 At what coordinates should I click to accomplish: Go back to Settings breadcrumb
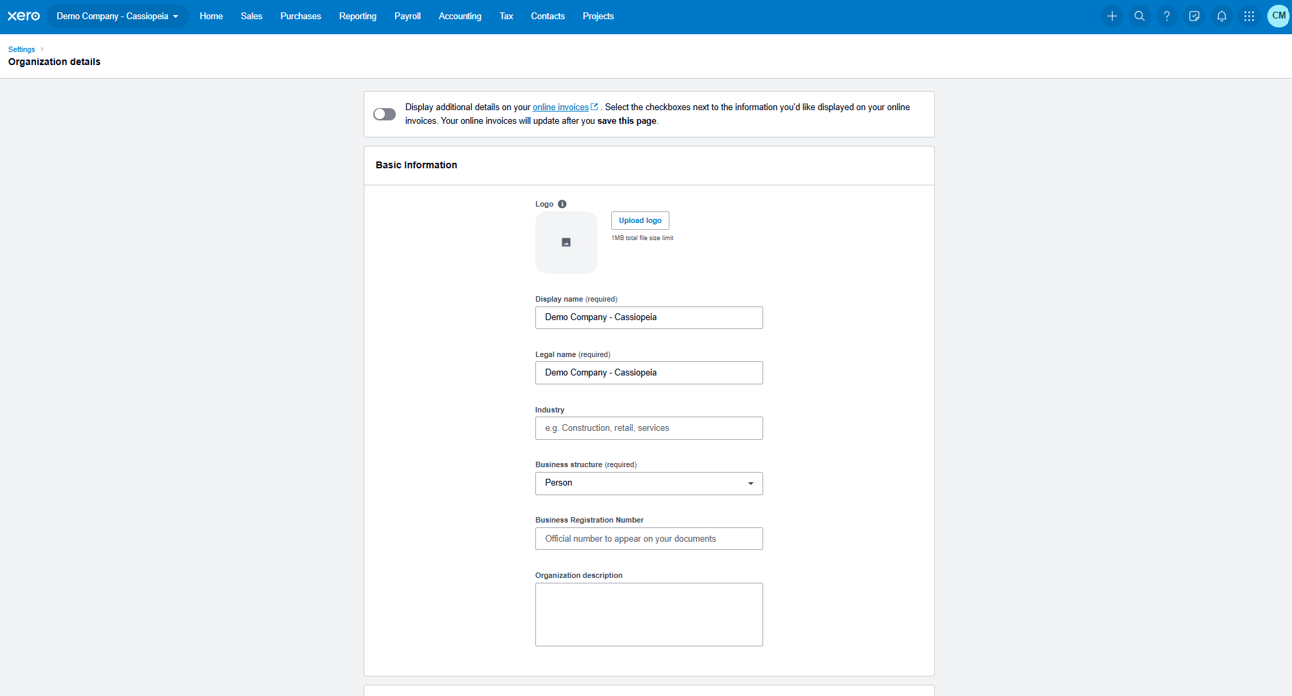click(x=21, y=49)
